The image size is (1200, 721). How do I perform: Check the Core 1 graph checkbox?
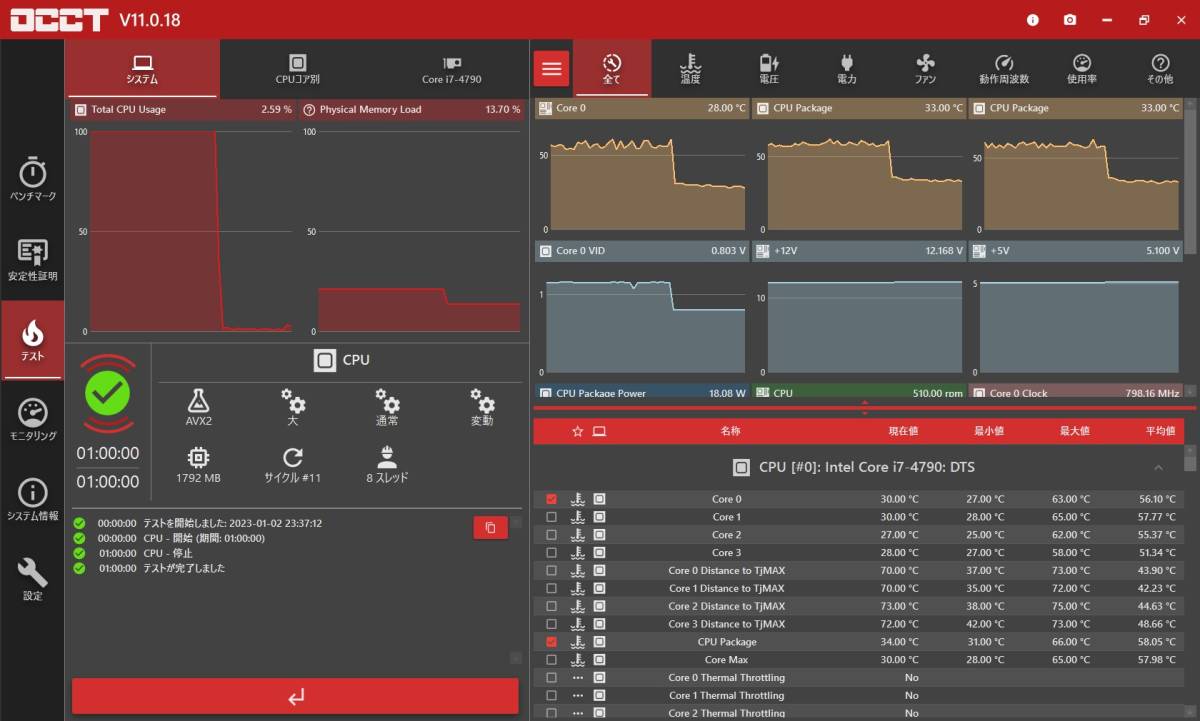(551, 517)
